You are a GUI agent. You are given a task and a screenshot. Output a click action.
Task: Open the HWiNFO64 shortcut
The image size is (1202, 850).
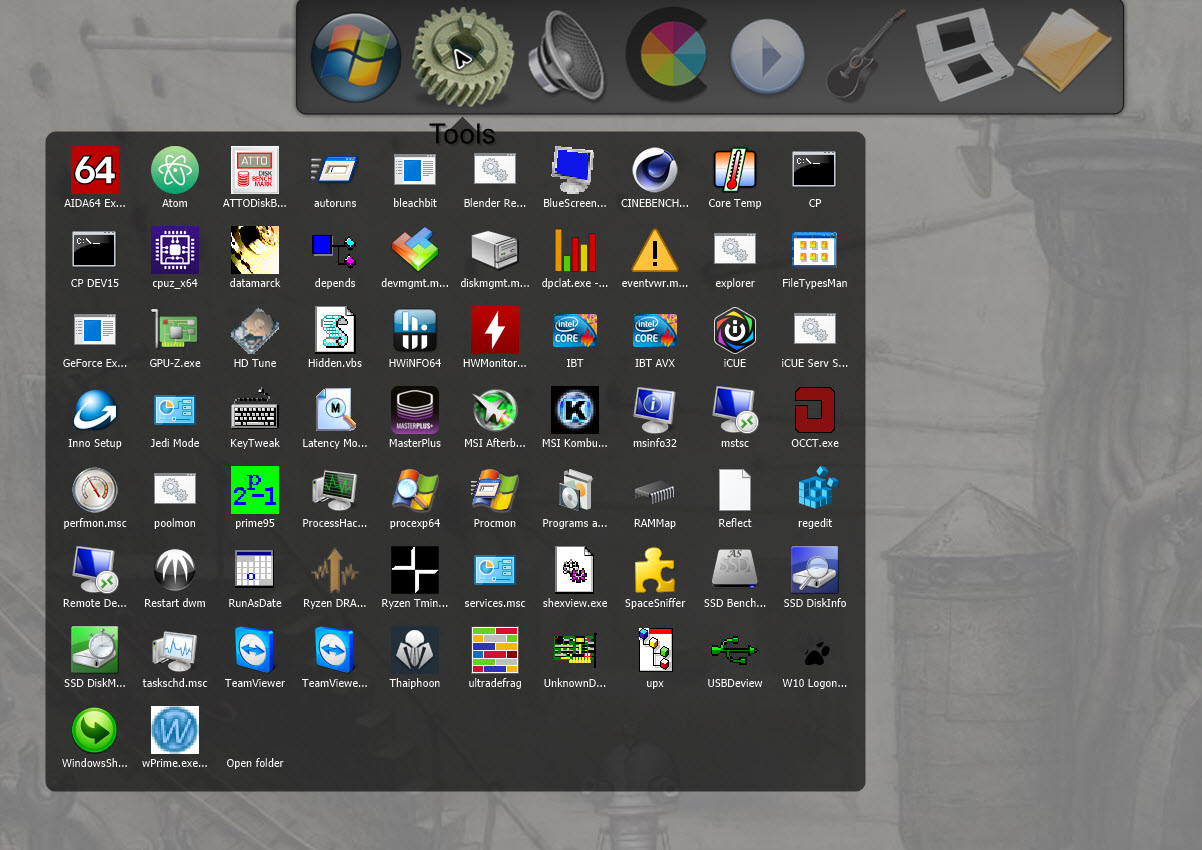(415, 330)
